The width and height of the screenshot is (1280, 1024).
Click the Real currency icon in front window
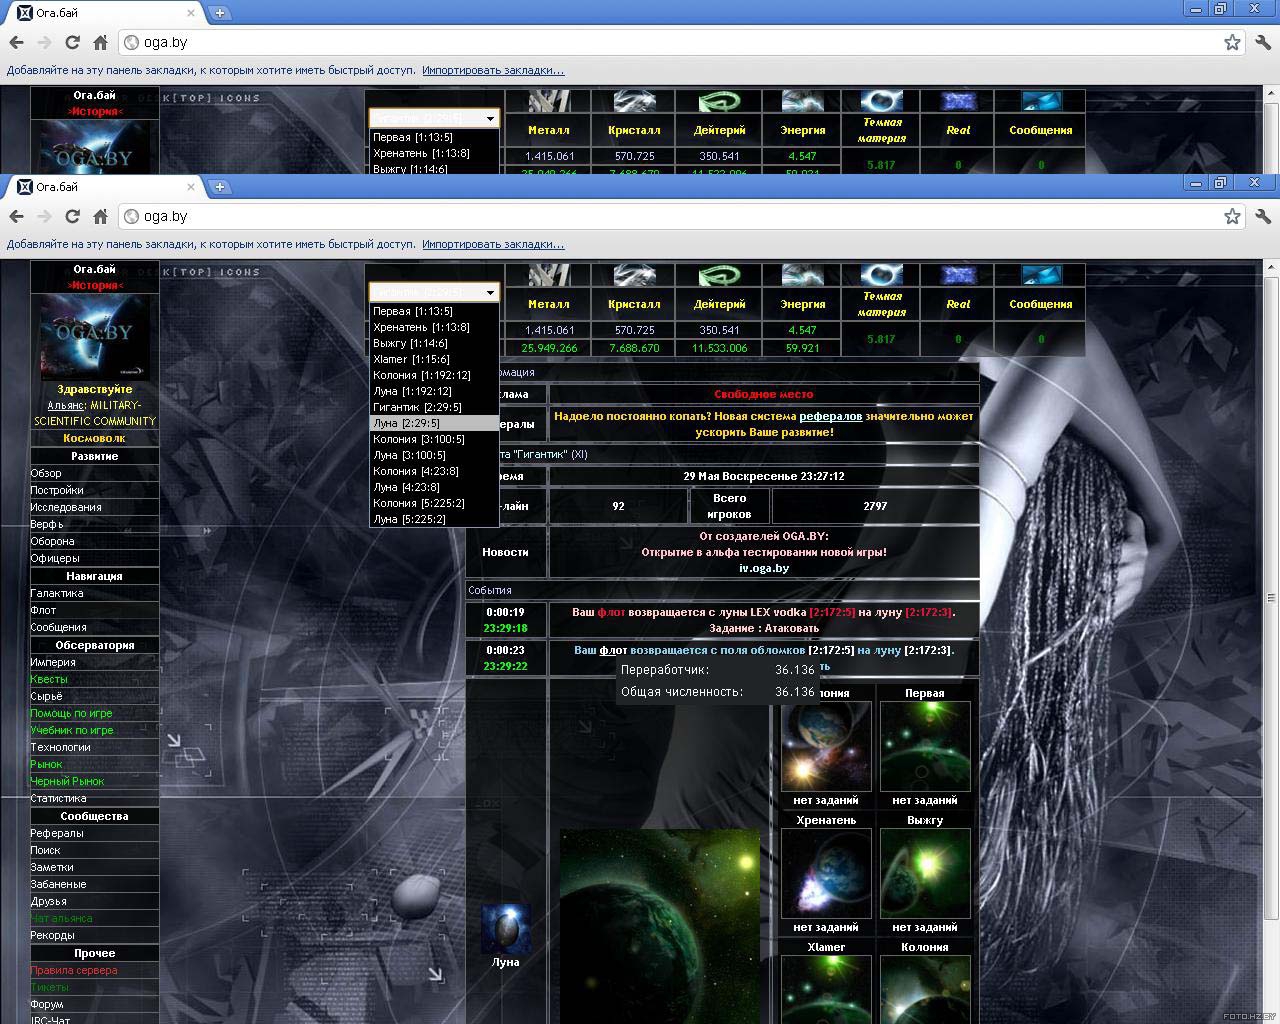958,275
